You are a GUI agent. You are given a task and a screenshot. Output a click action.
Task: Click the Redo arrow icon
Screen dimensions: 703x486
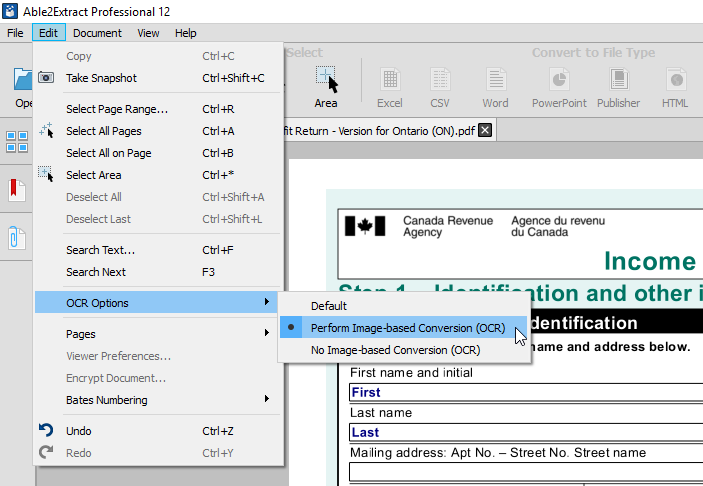(x=46, y=452)
